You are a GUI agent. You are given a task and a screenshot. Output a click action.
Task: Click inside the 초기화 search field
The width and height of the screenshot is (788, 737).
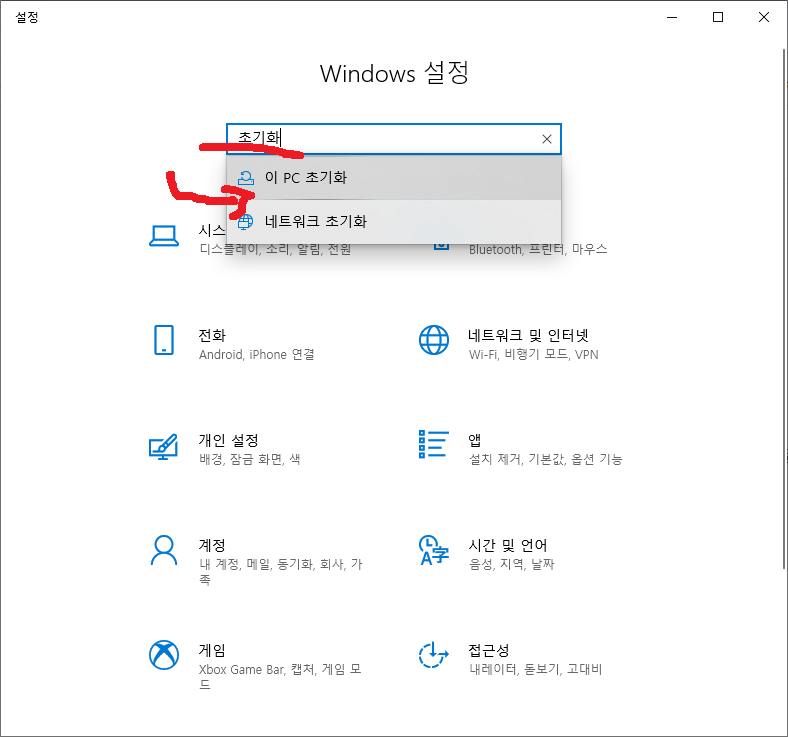click(x=393, y=139)
